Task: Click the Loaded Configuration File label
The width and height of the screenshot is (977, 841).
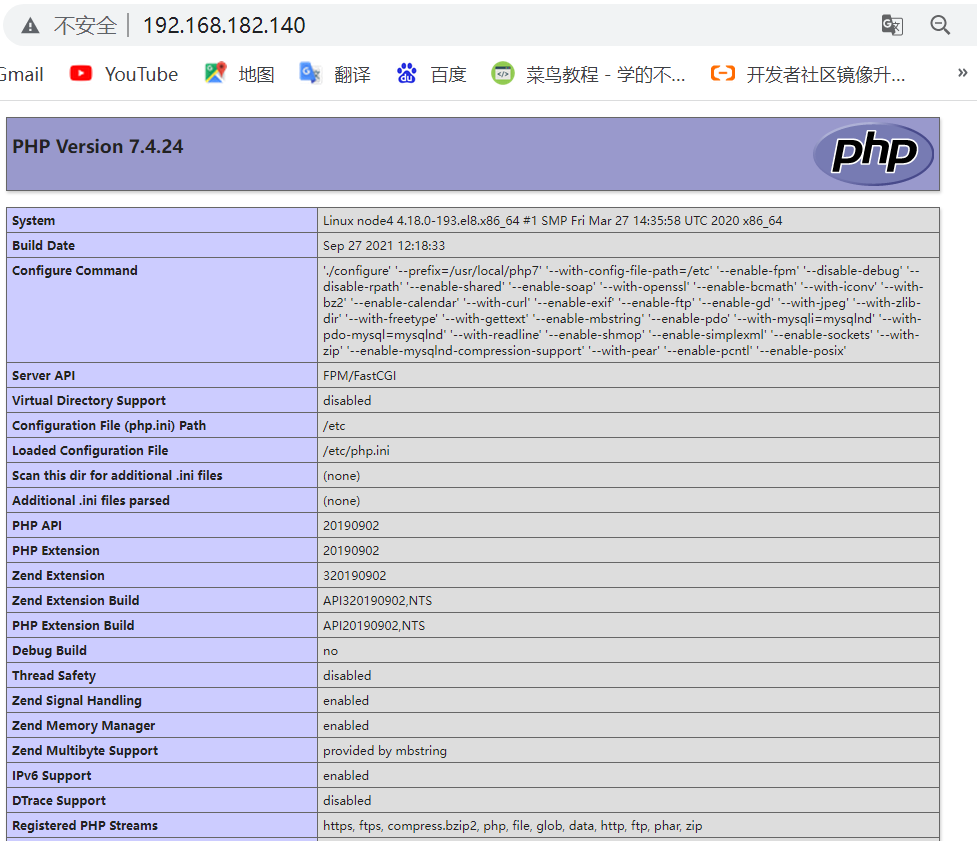Action: (90, 450)
